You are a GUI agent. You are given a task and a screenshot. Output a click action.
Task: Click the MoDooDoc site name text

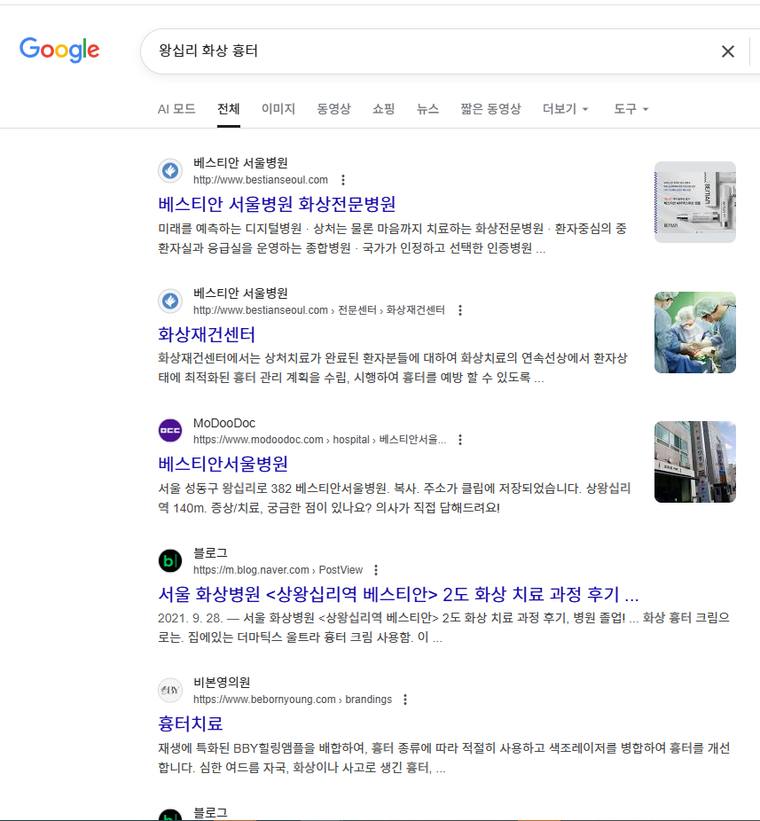(224, 423)
